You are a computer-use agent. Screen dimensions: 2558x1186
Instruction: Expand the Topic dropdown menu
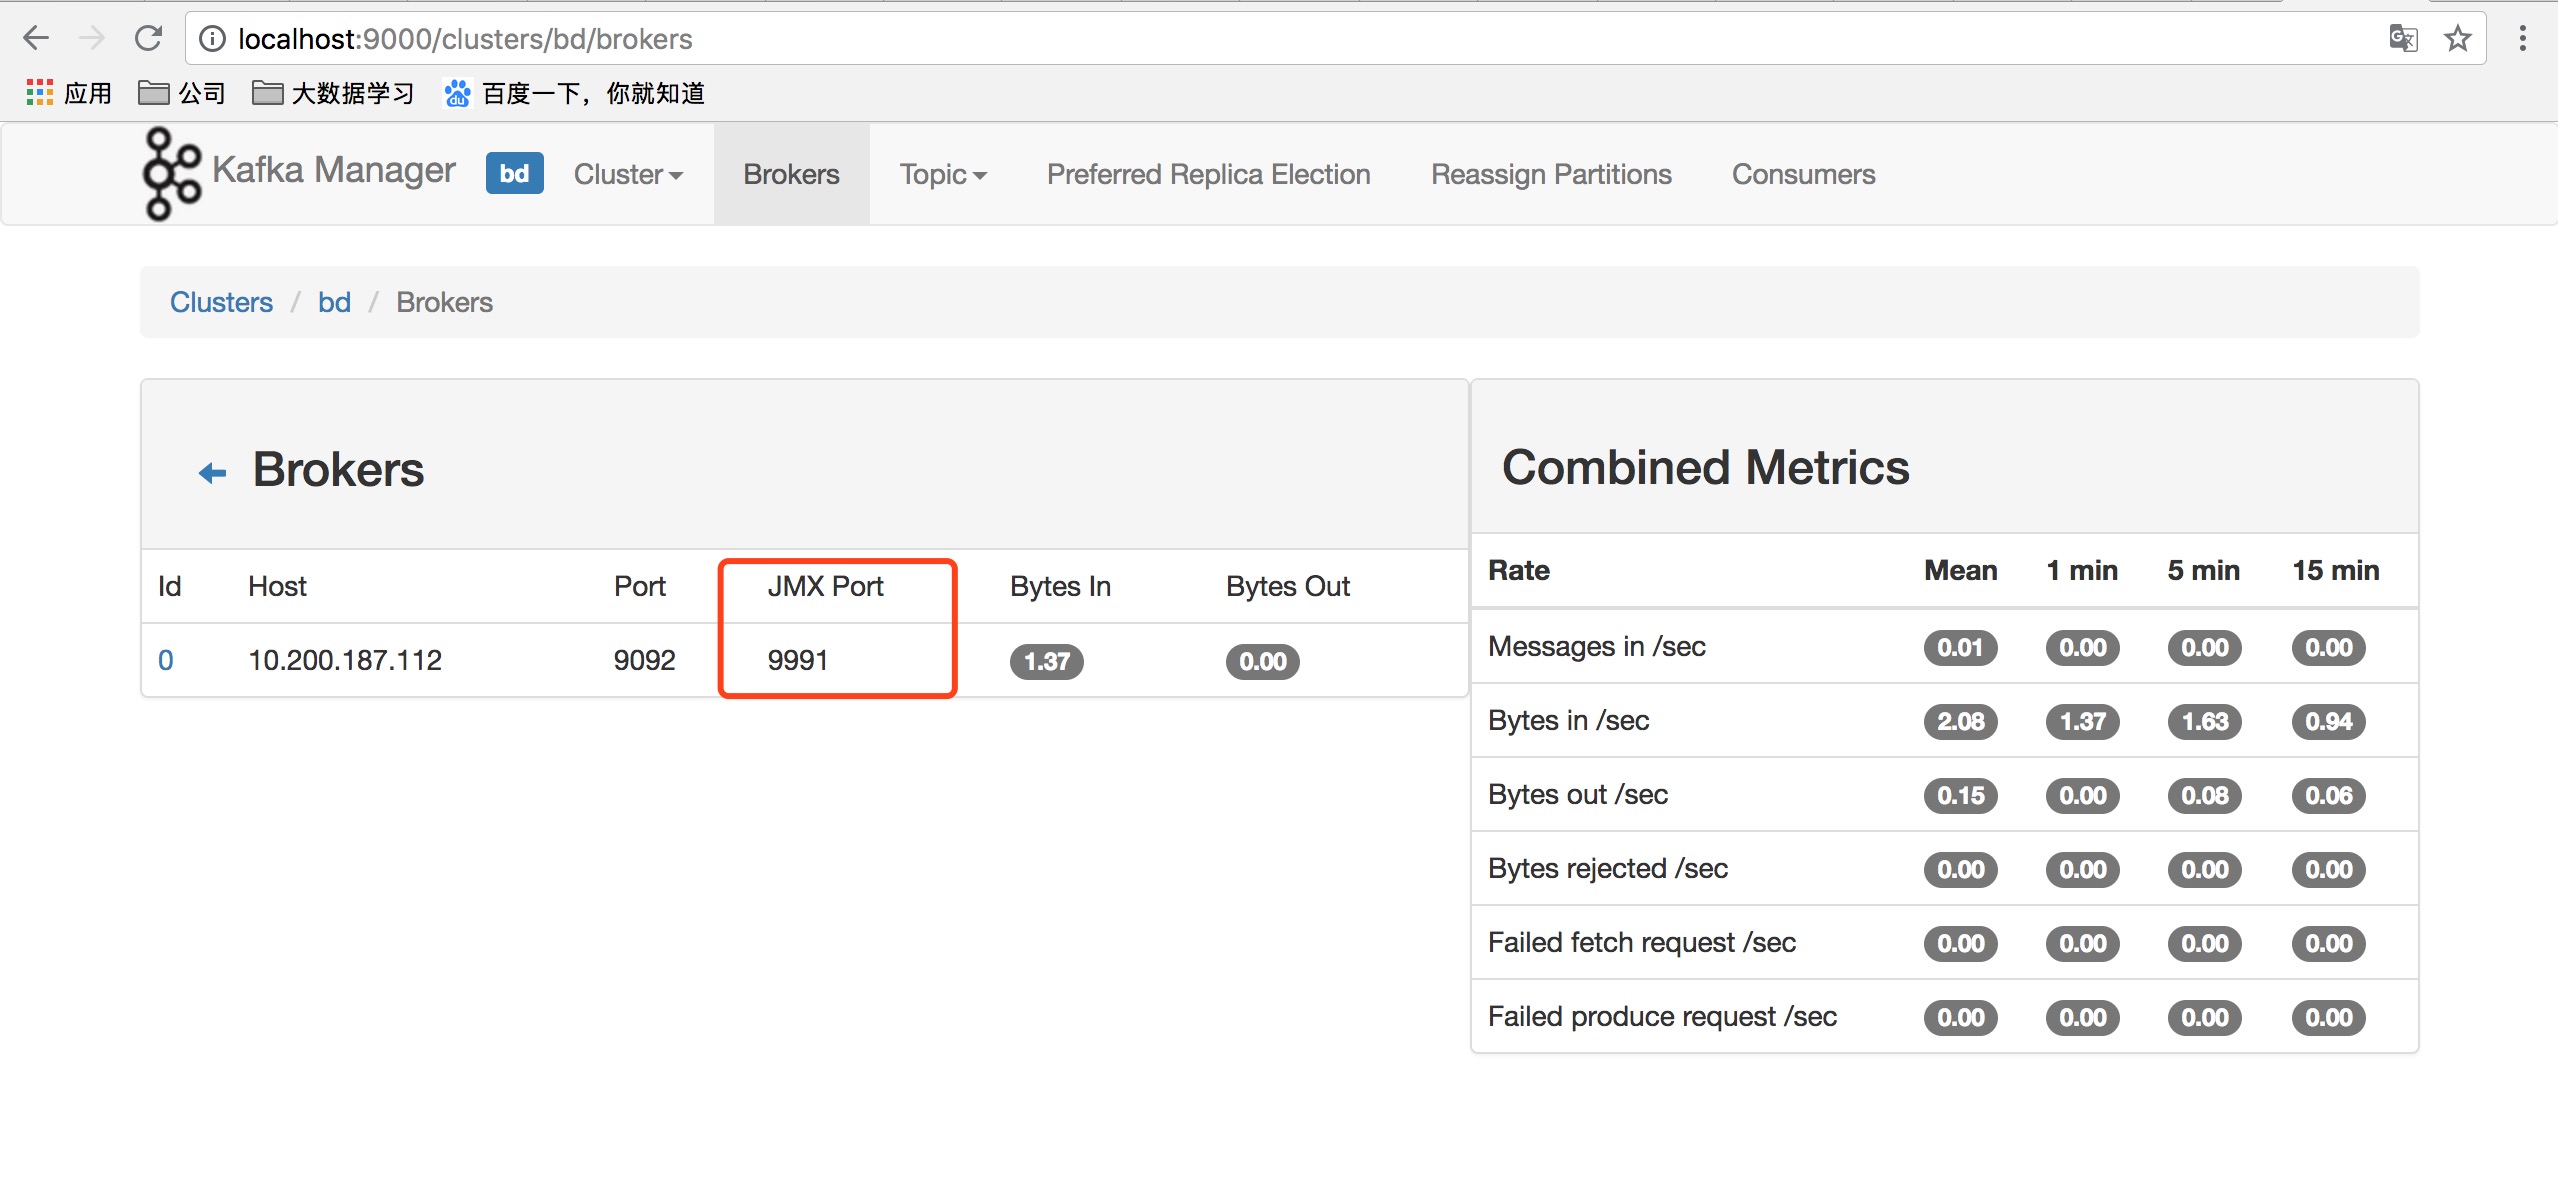pyautogui.click(x=942, y=174)
